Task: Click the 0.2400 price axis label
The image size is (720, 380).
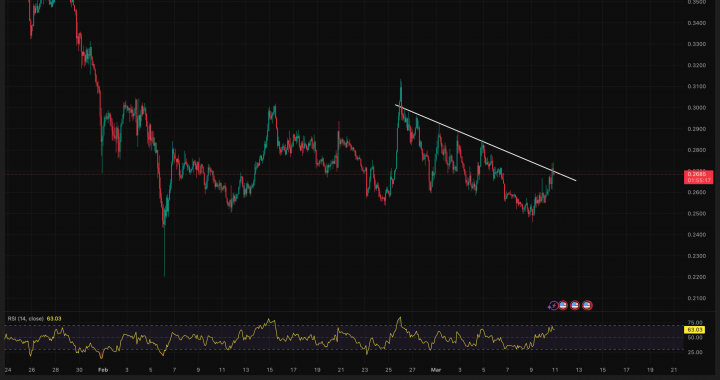Action: click(x=696, y=235)
